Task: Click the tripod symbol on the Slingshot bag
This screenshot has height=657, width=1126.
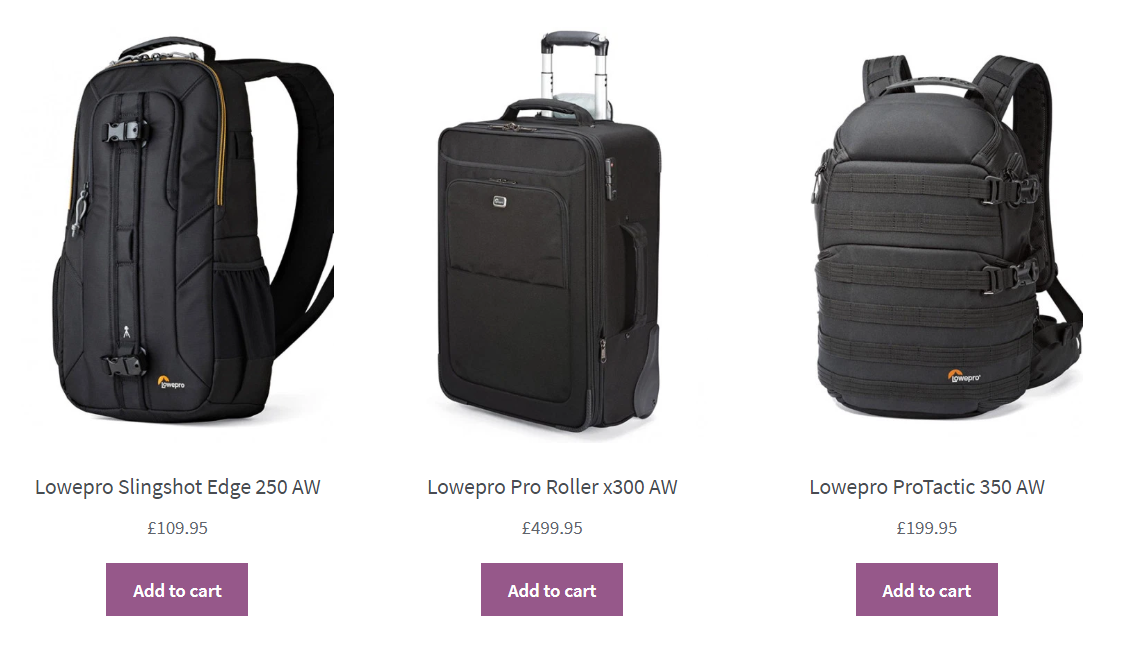Action: (x=127, y=332)
